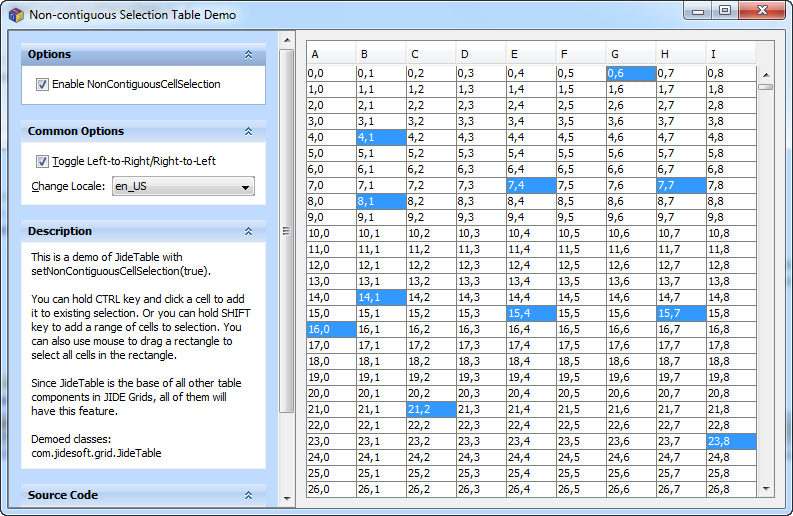This screenshot has width=793, height=516.
Task: Click column header C
Action: coord(431,54)
